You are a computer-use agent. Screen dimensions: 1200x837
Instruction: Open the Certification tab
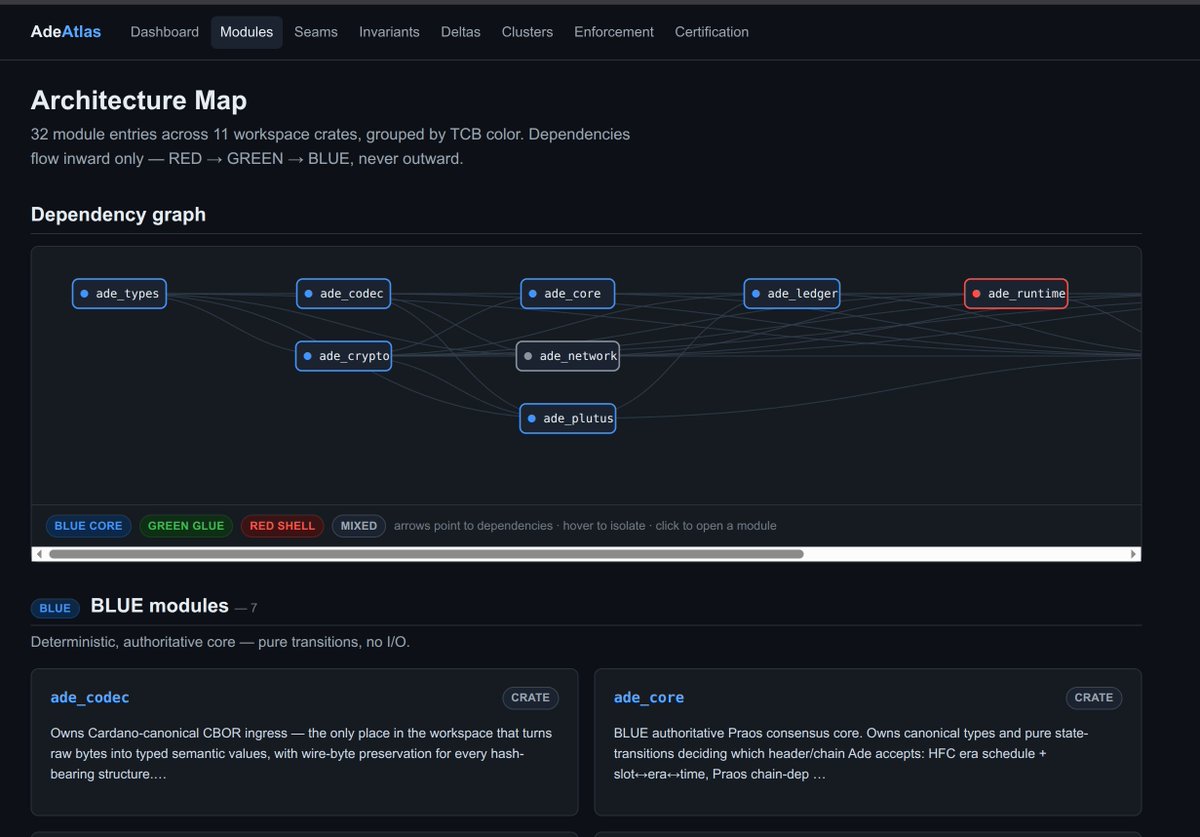pyautogui.click(x=712, y=32)
